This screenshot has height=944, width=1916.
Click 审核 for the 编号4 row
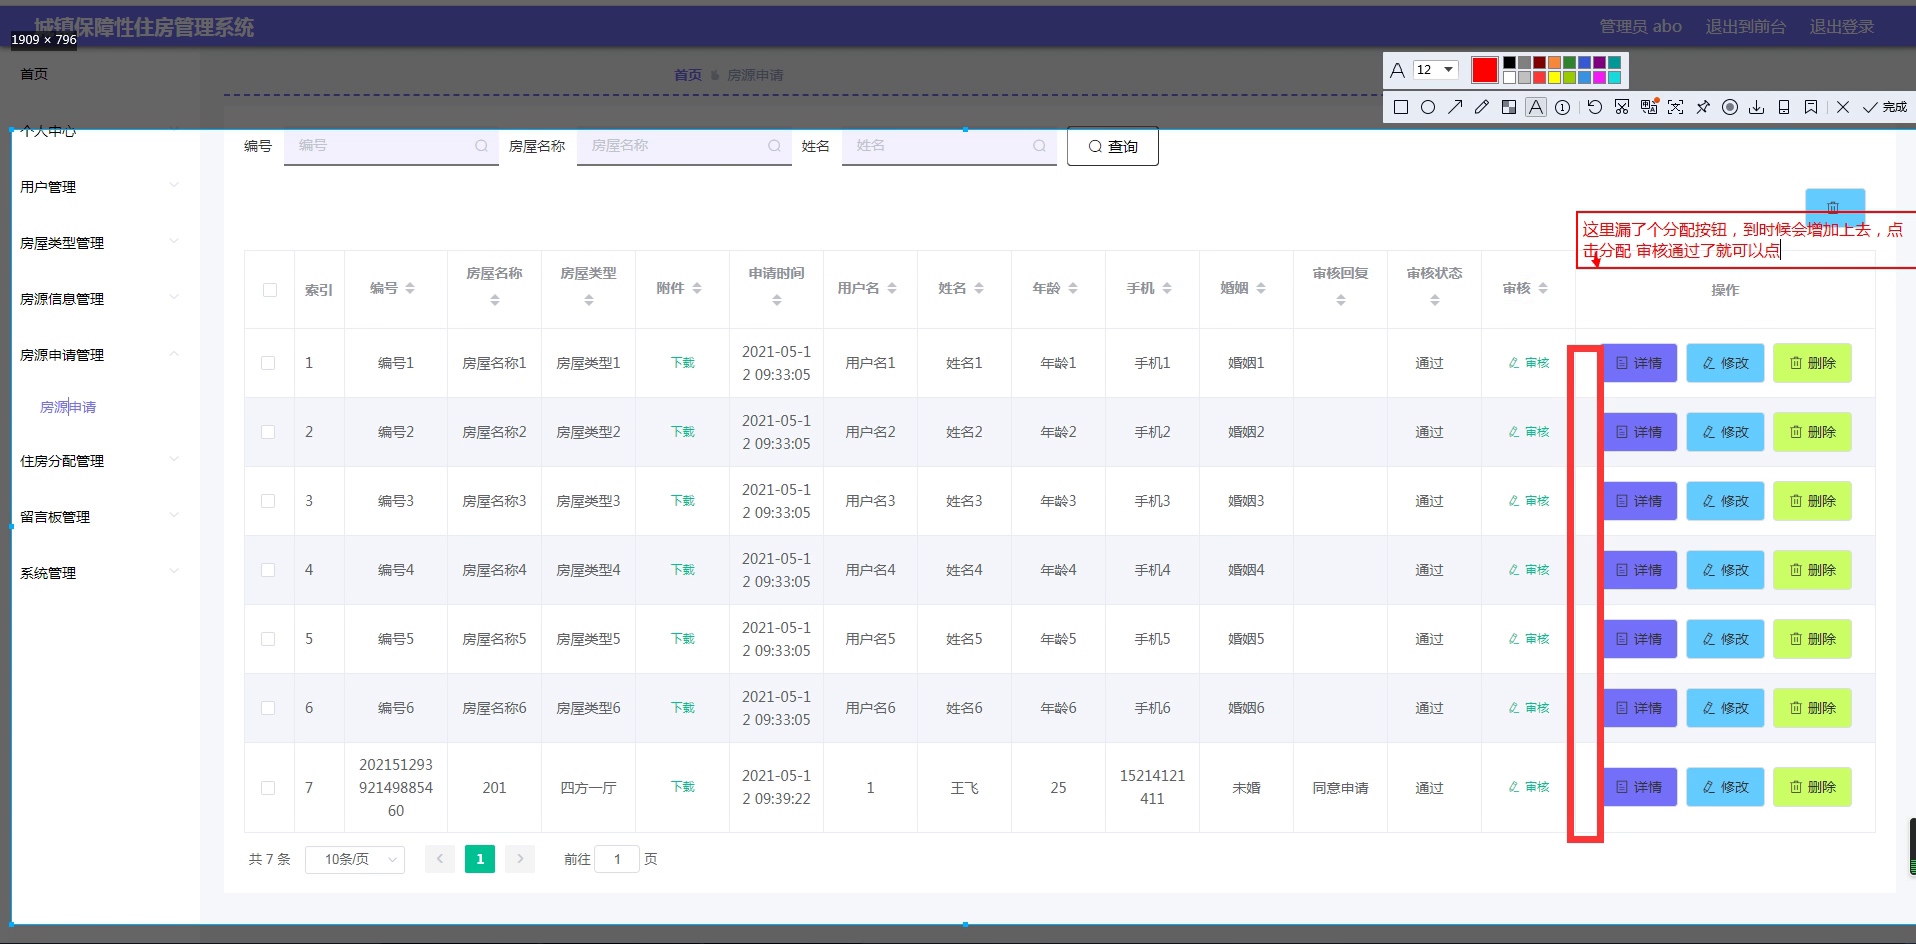click(1529, 570)
